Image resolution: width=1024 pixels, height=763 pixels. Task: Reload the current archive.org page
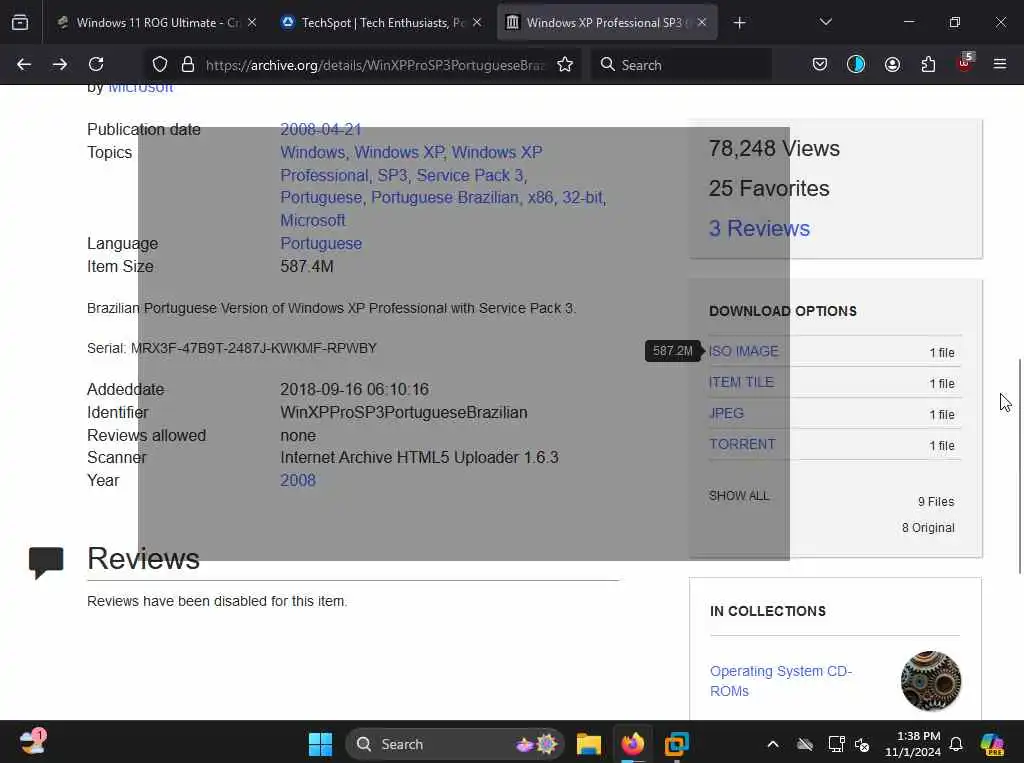[96, 64]
